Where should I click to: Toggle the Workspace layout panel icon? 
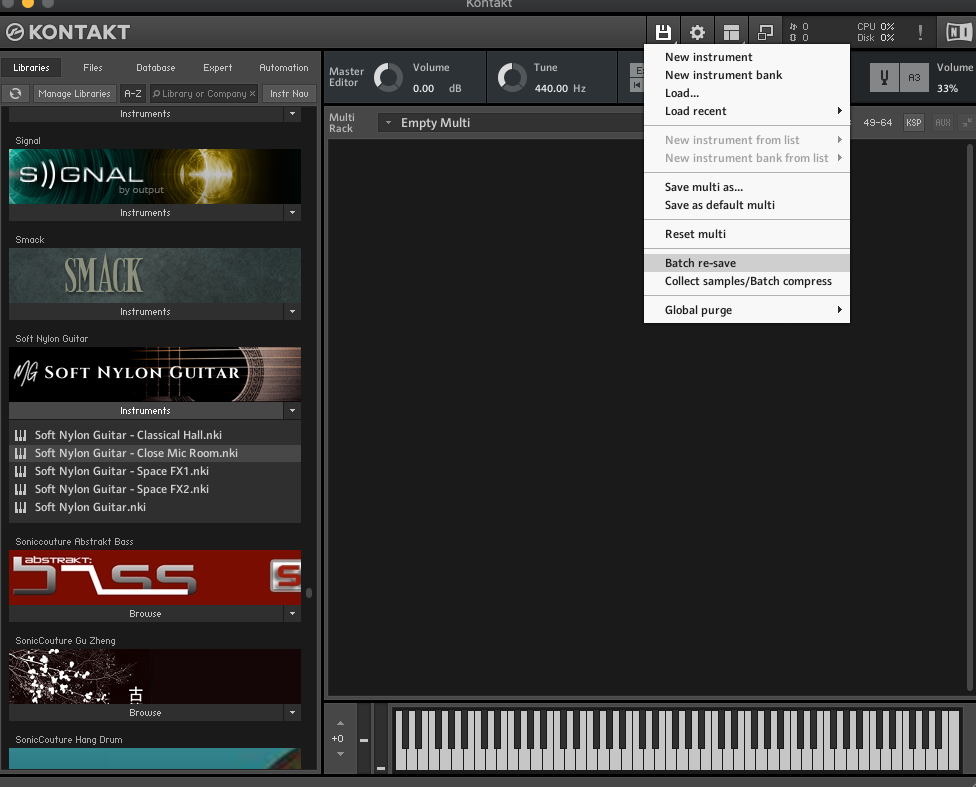pyautogui.click(x=731, y=32)
